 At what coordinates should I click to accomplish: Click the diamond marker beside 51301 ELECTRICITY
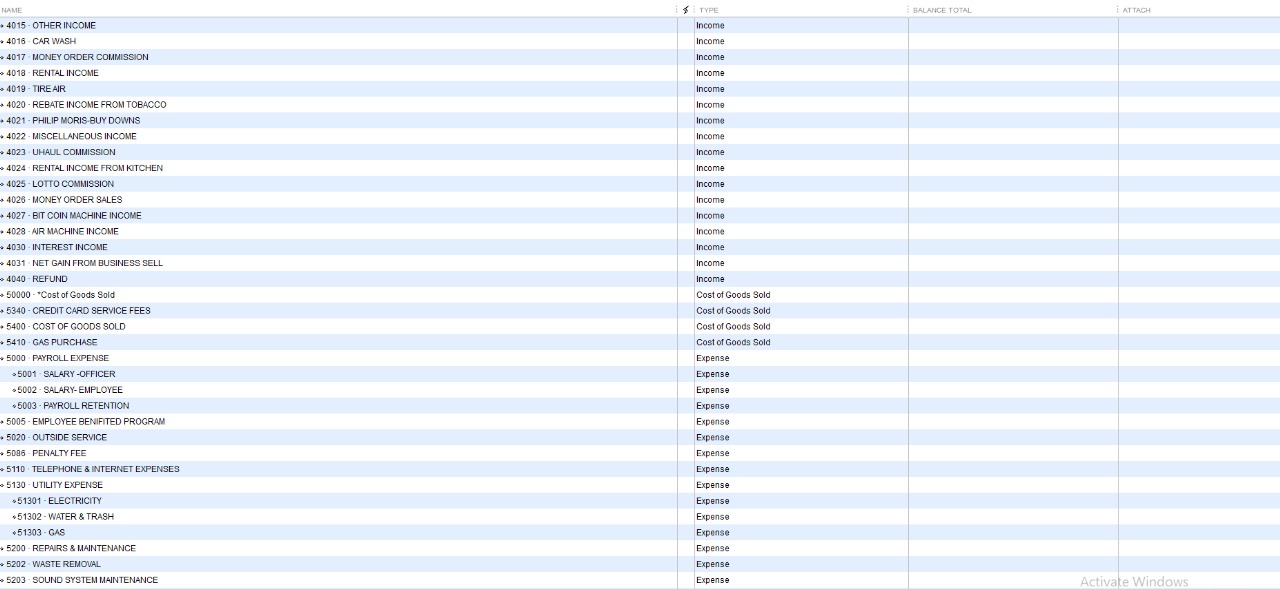(14, 501)
